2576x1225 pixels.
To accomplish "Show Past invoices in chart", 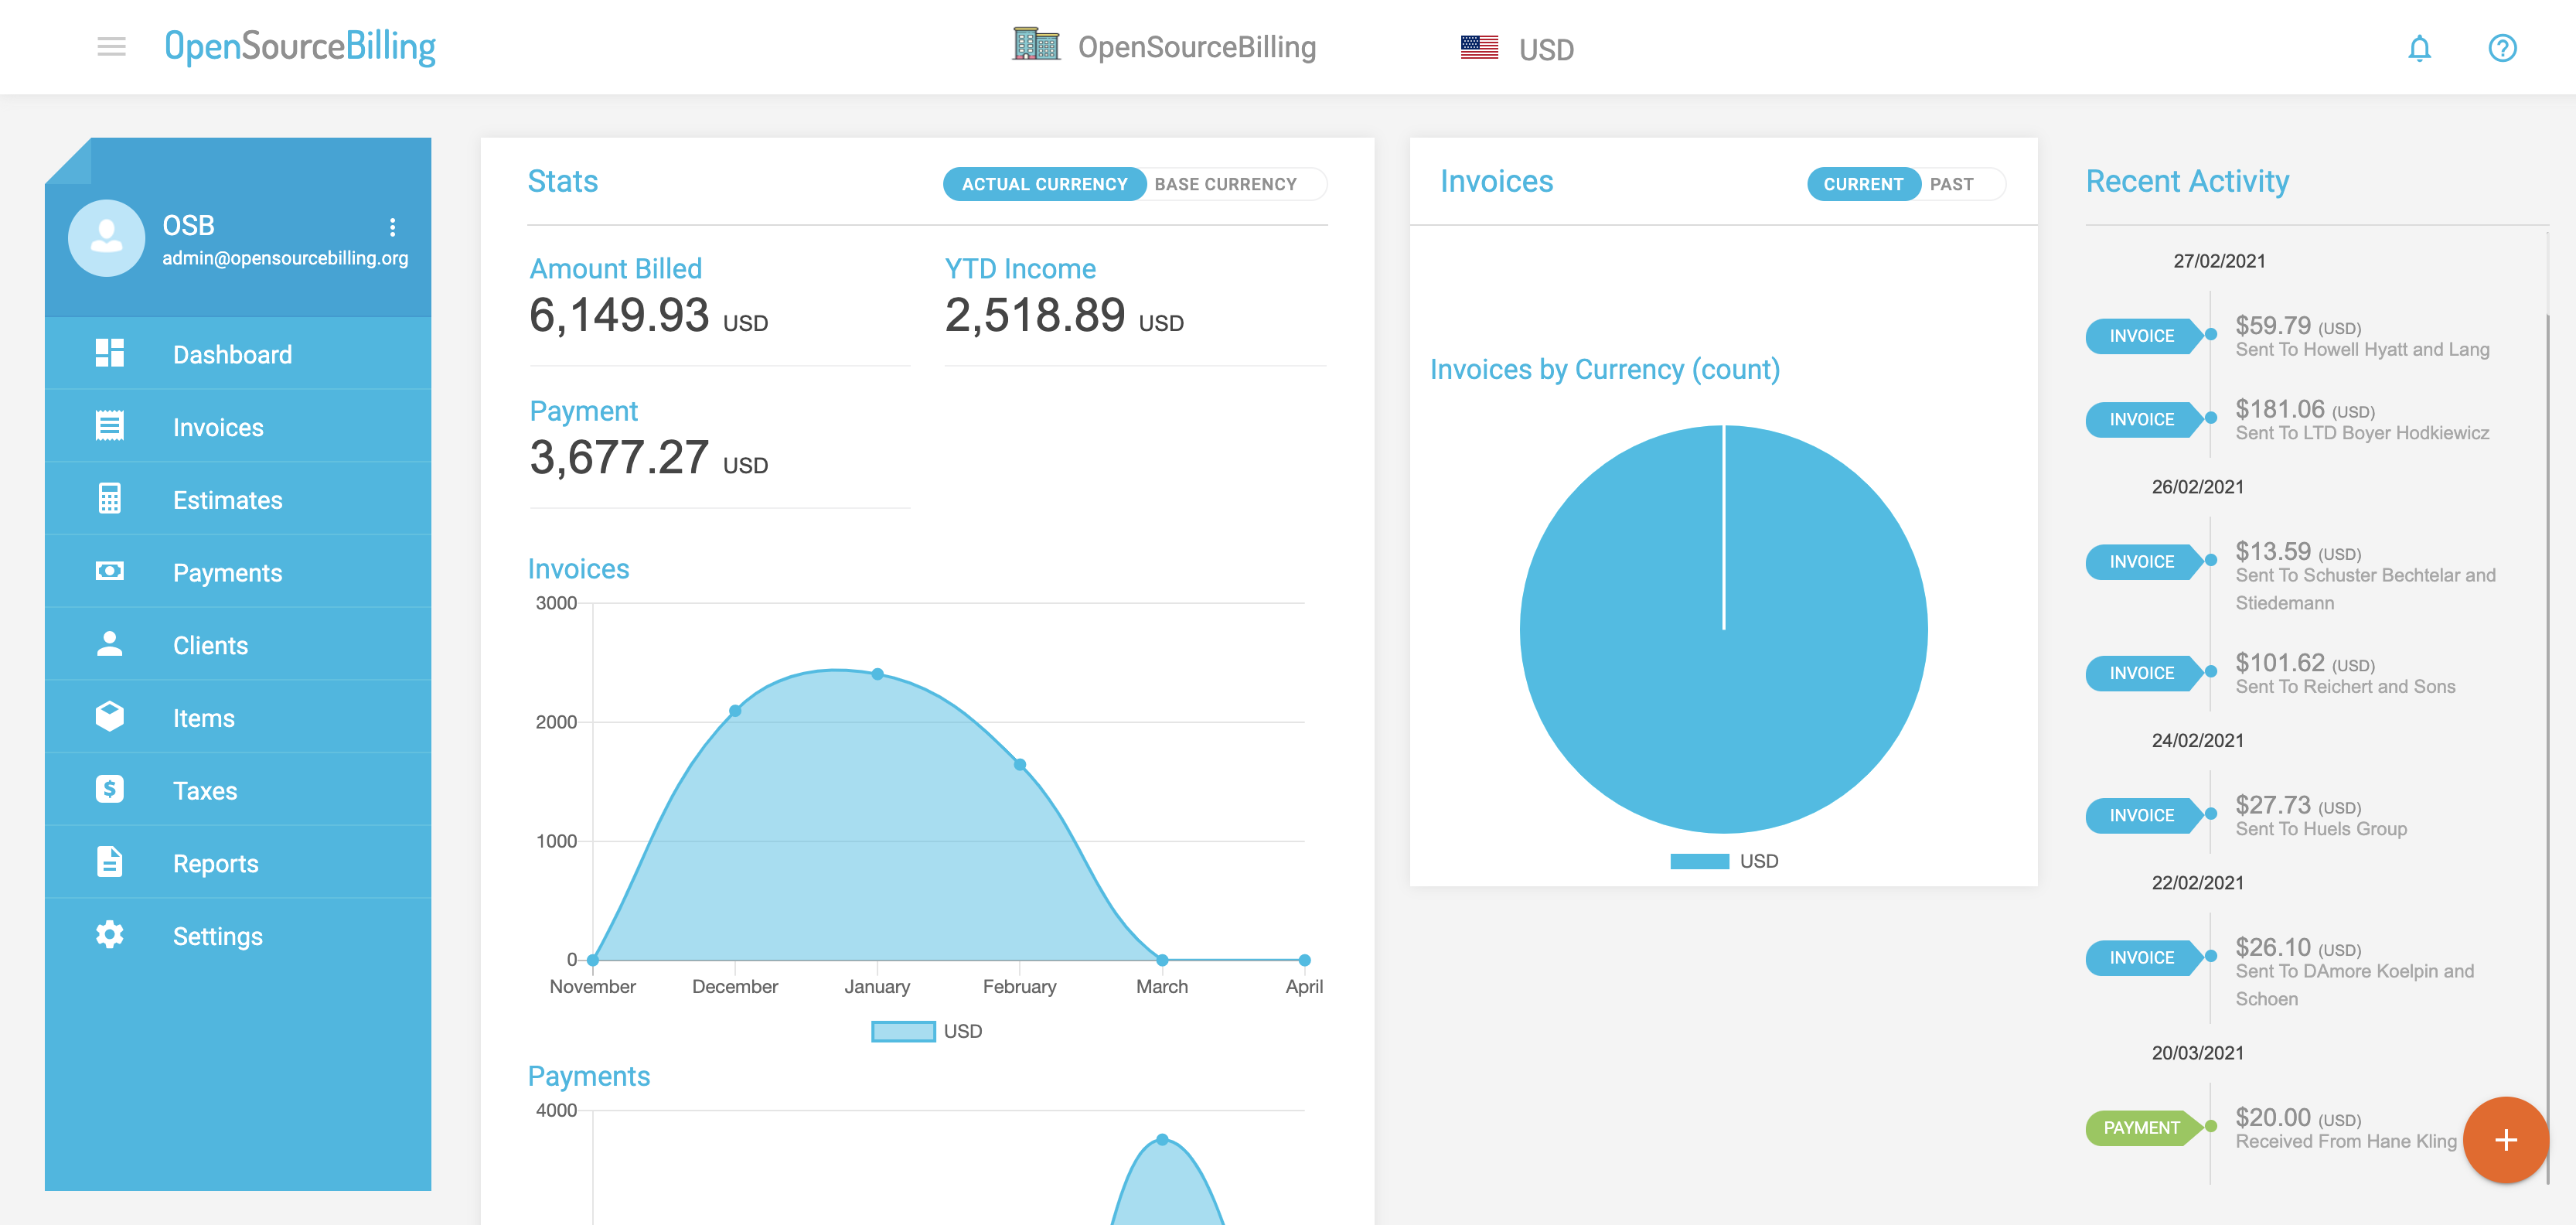I will pyautogui.click(x=1951, y=184).
